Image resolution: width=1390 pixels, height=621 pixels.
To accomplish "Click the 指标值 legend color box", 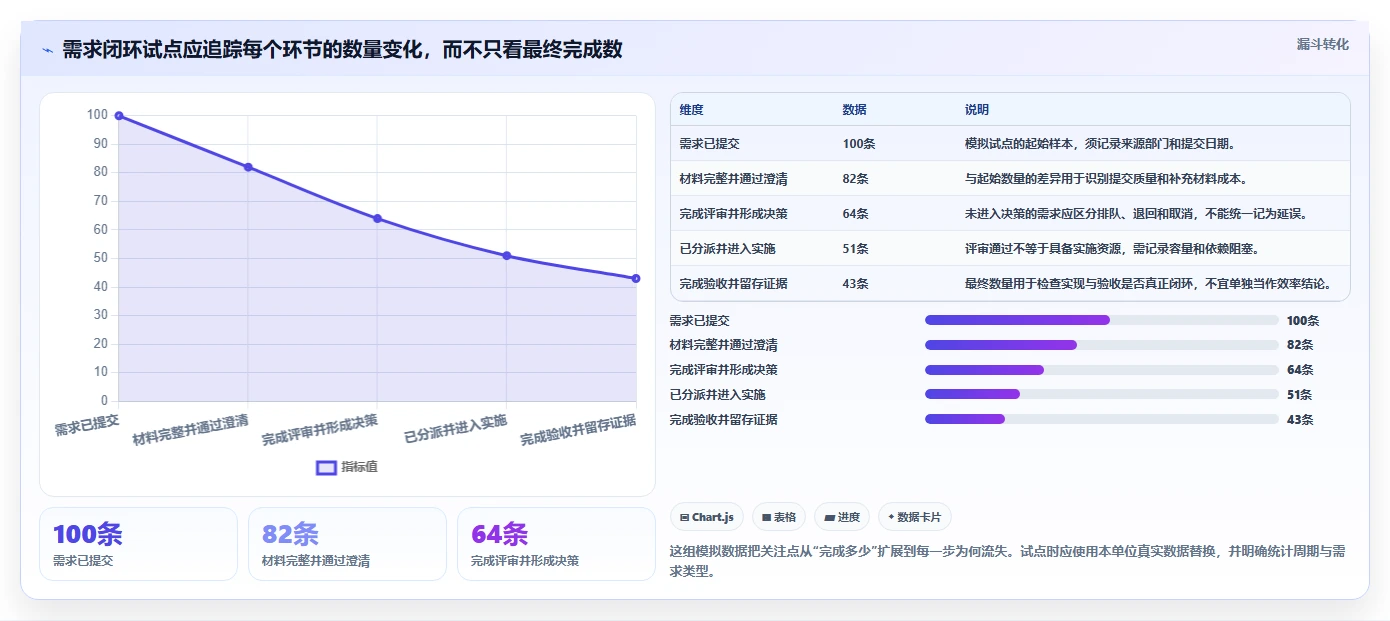I will tap(326, 467).
